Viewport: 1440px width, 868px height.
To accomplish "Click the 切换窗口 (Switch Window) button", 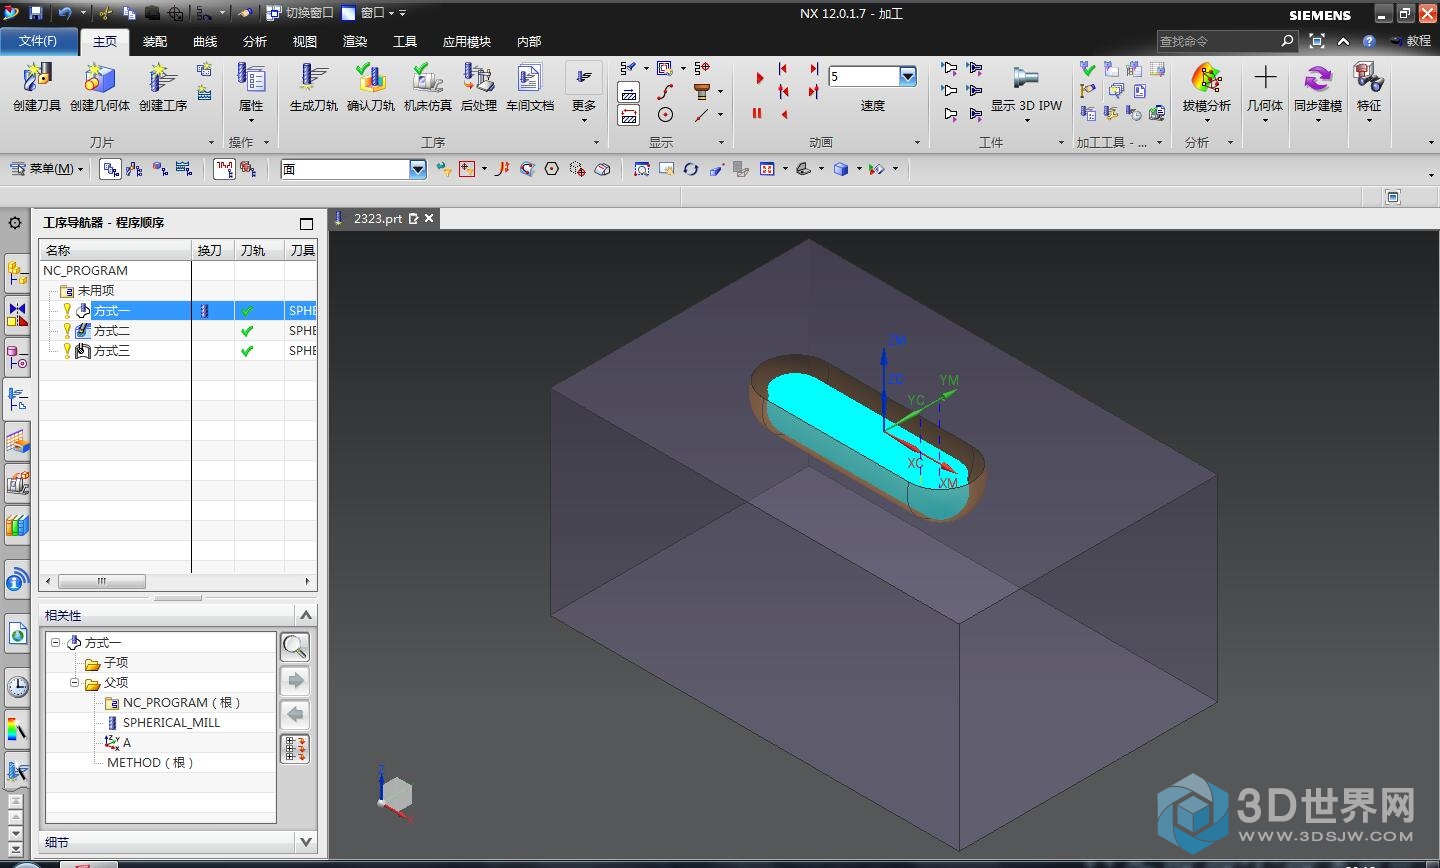I will (x=300, y=13).
